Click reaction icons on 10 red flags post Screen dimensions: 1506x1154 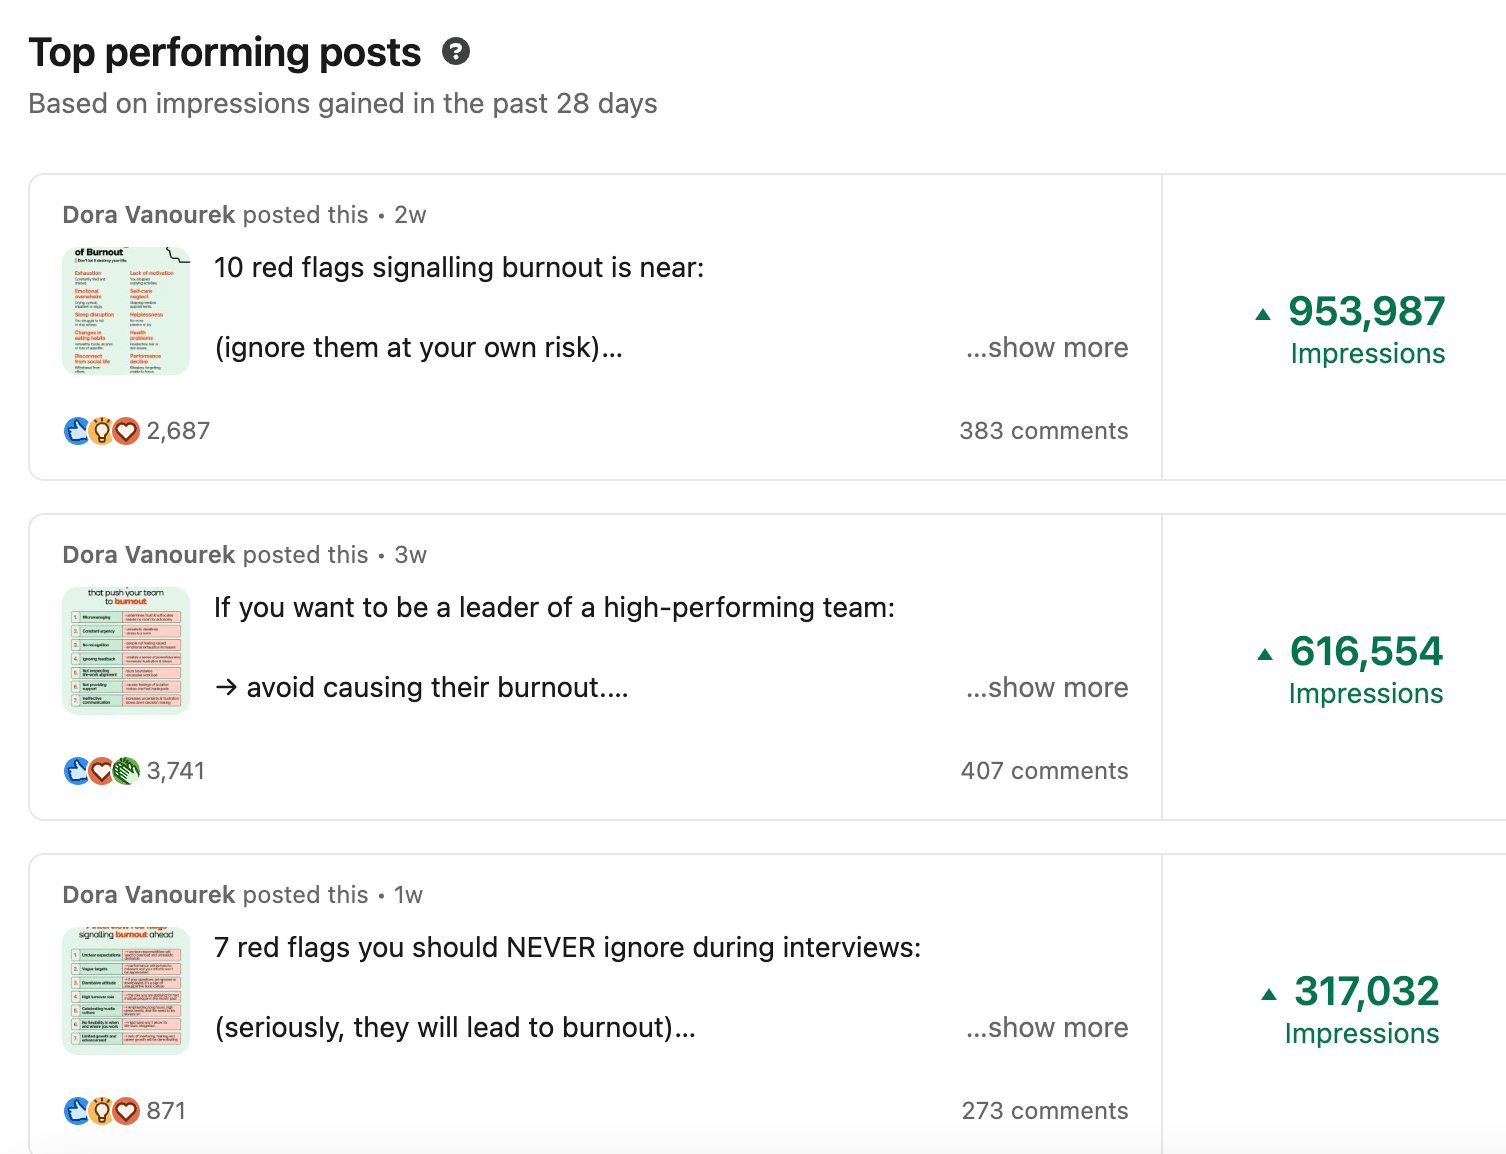[102, 431]
